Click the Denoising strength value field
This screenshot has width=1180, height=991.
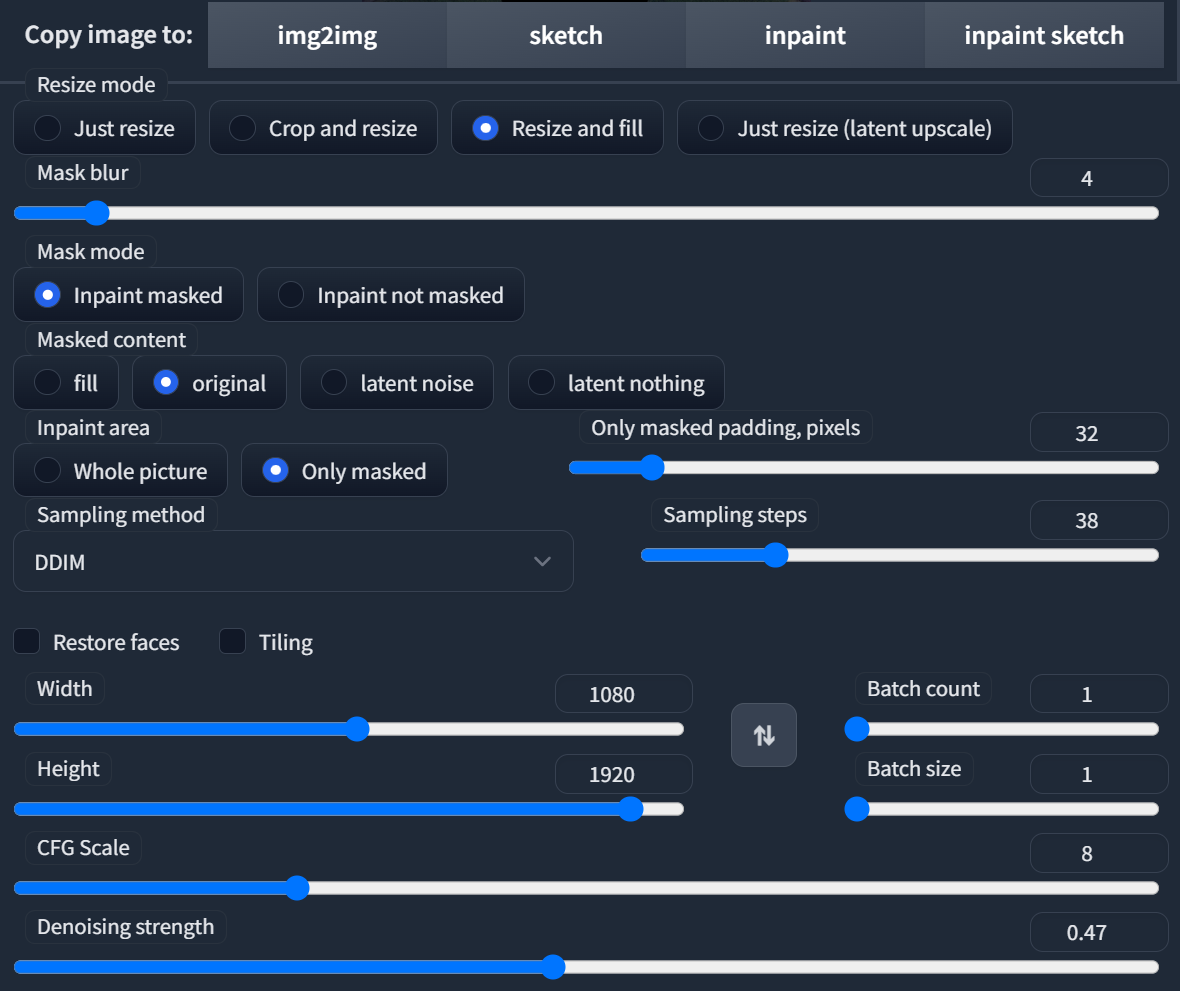1099,932
